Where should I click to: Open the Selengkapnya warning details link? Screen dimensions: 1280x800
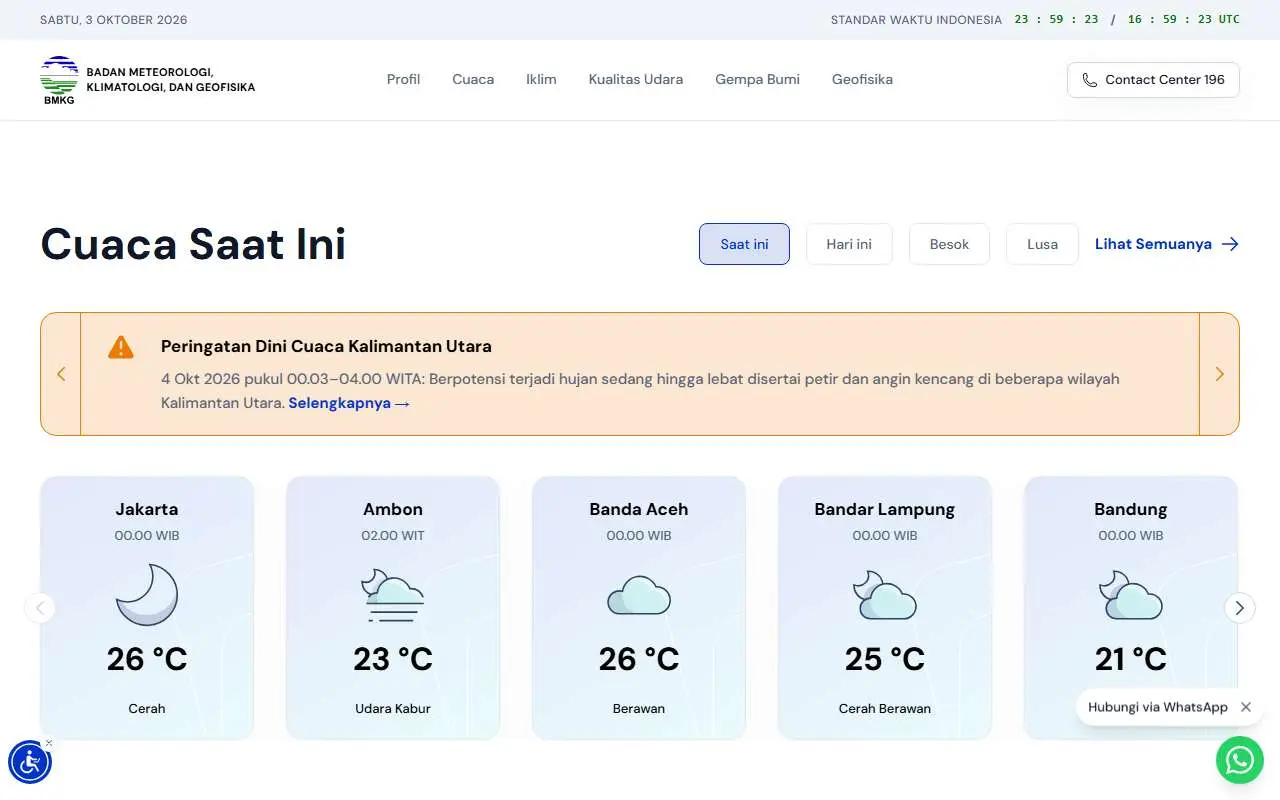point(349,403)
